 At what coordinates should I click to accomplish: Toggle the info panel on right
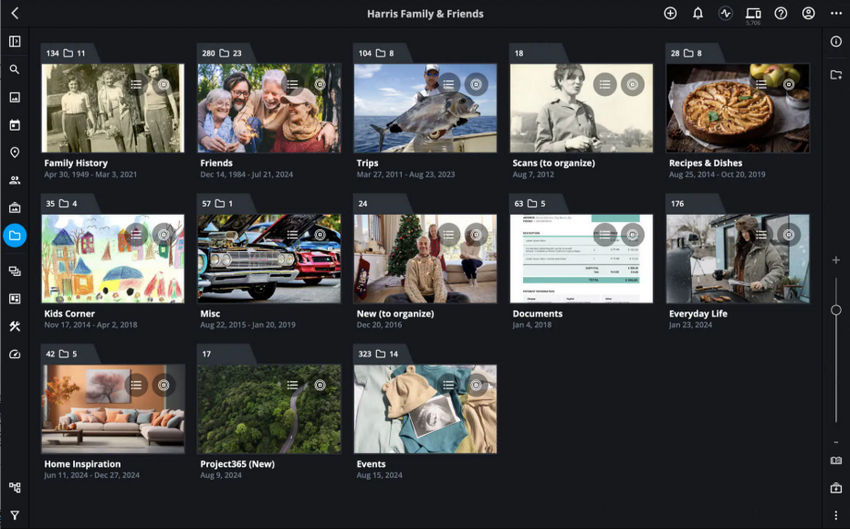point(836,42)
